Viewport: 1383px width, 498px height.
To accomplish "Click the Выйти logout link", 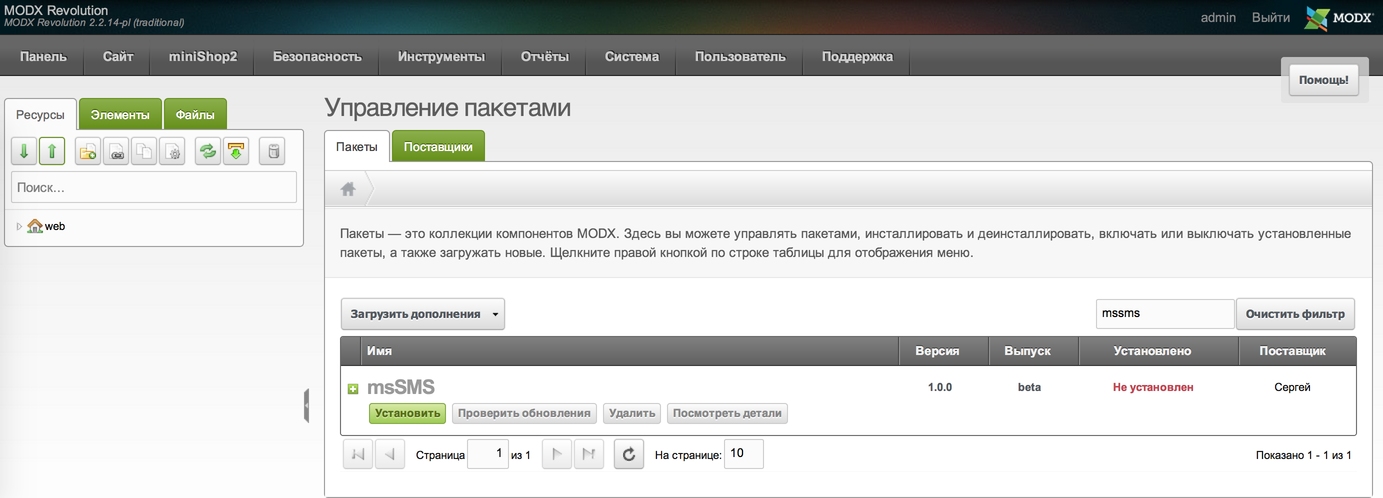I will (1270, 18).
